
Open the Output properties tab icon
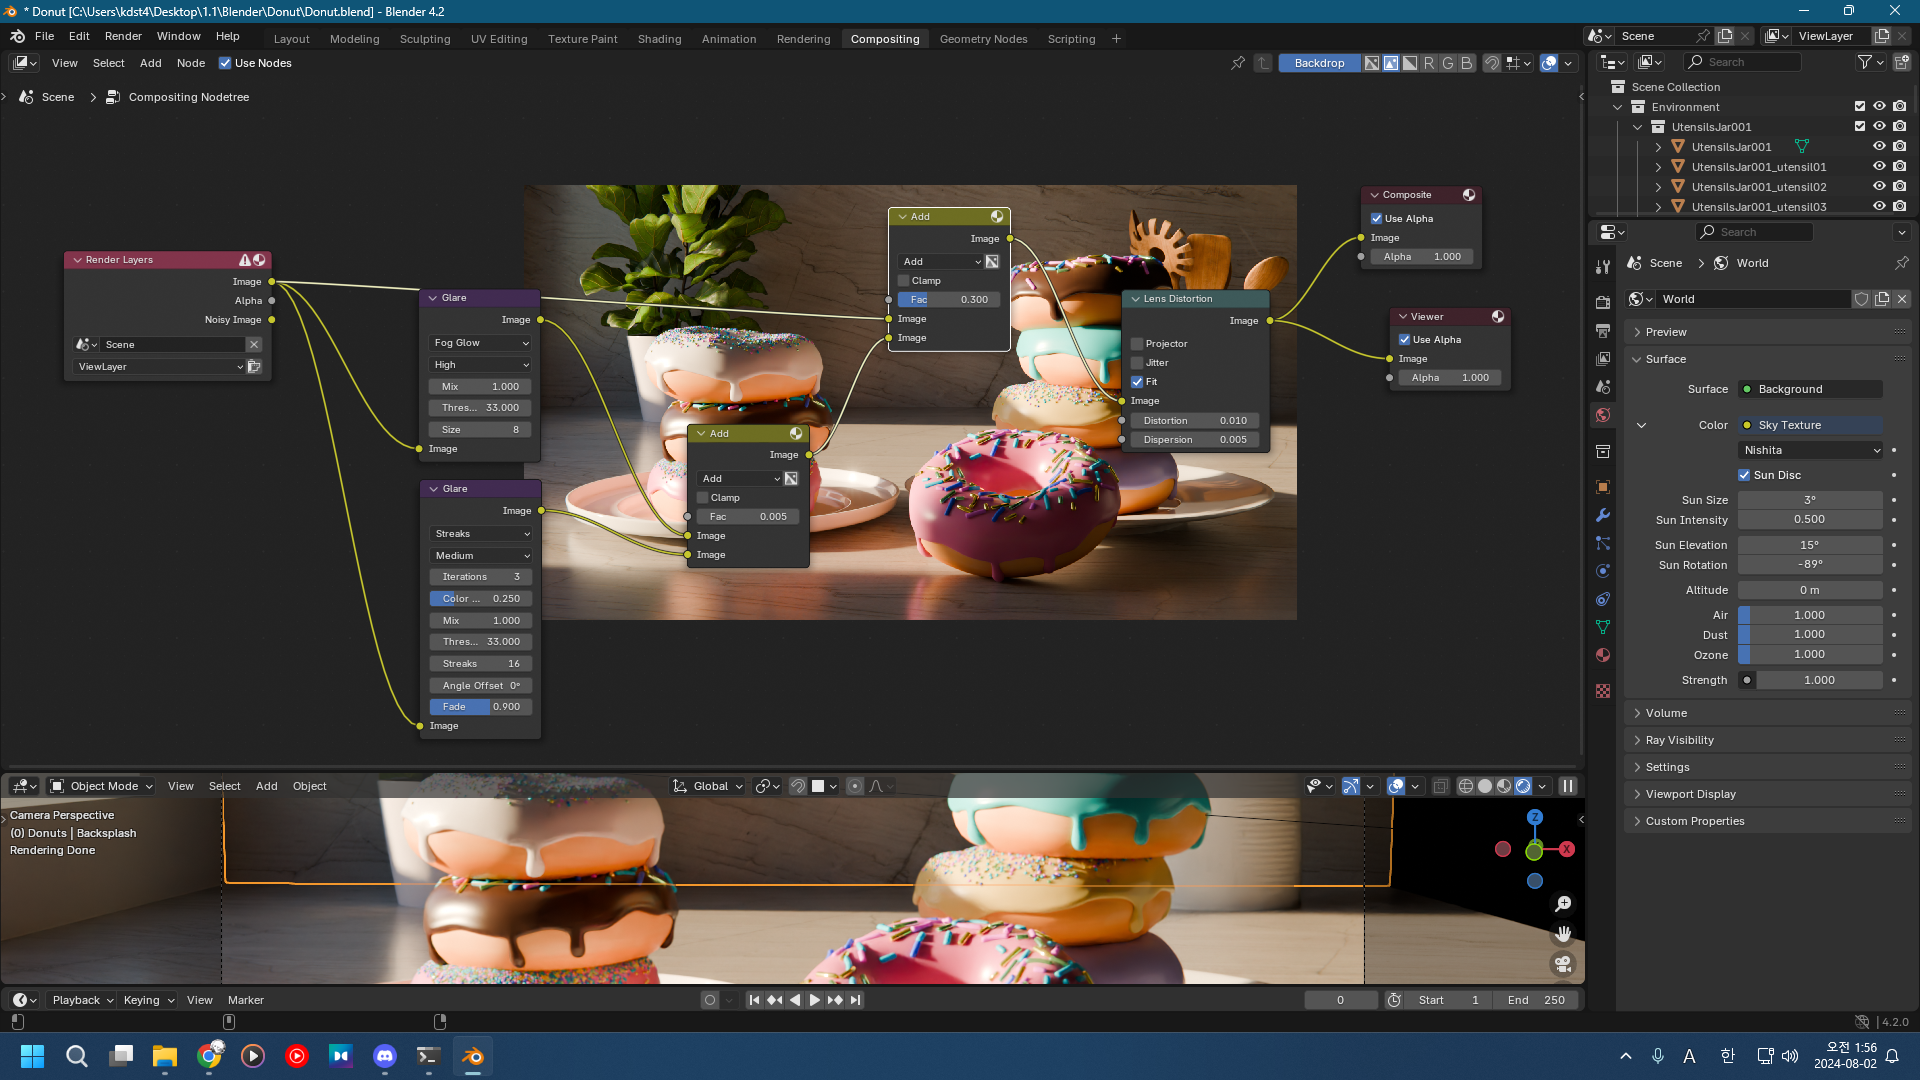tap(1603, 331)
